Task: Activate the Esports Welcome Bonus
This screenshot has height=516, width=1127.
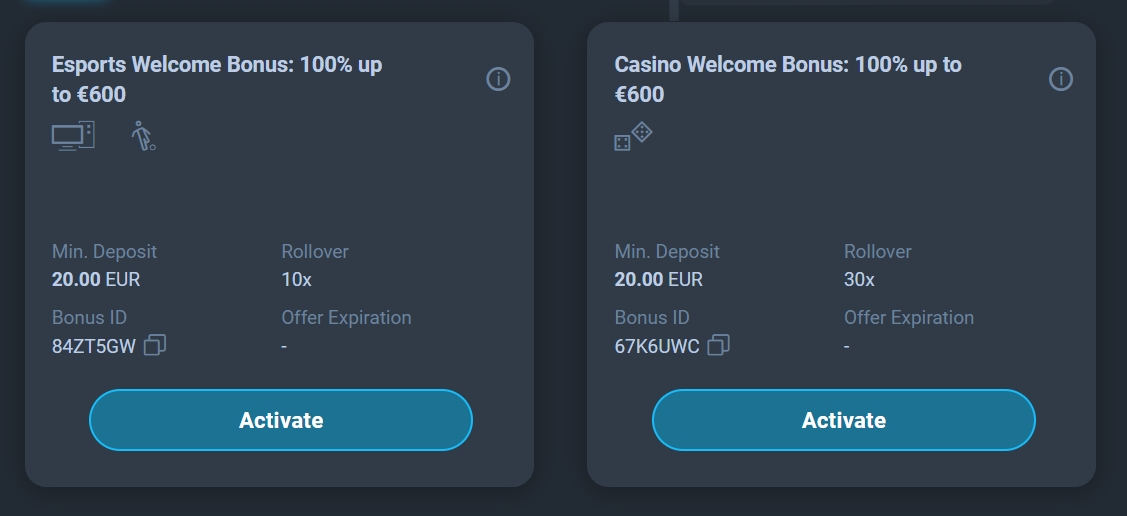Action: point(281,420)
